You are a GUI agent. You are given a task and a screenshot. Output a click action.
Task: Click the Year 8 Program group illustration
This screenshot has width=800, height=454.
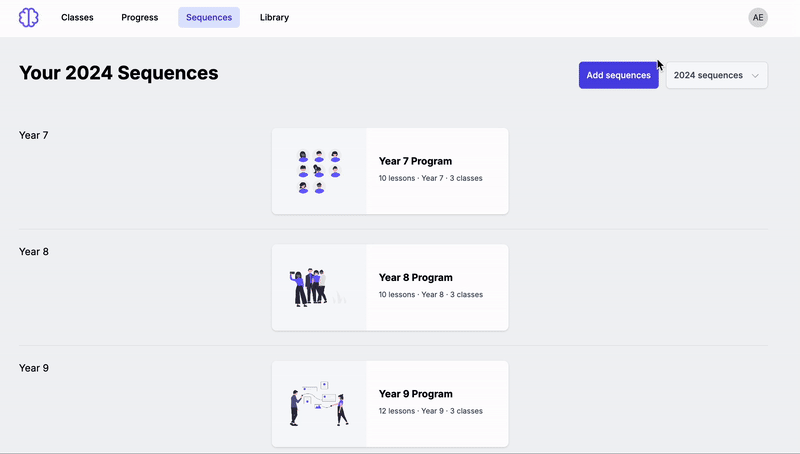pos(317,288)
